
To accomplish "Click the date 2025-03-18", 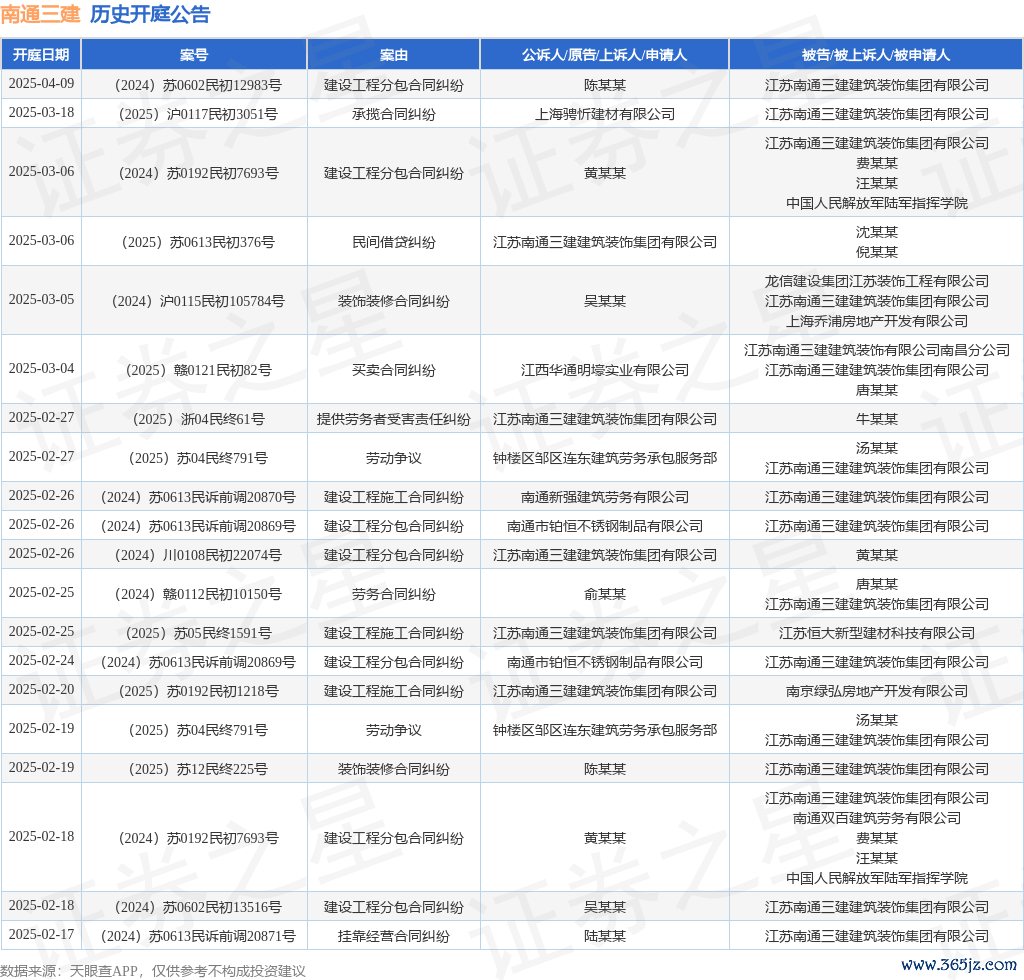I will click(x=41, y=112).
